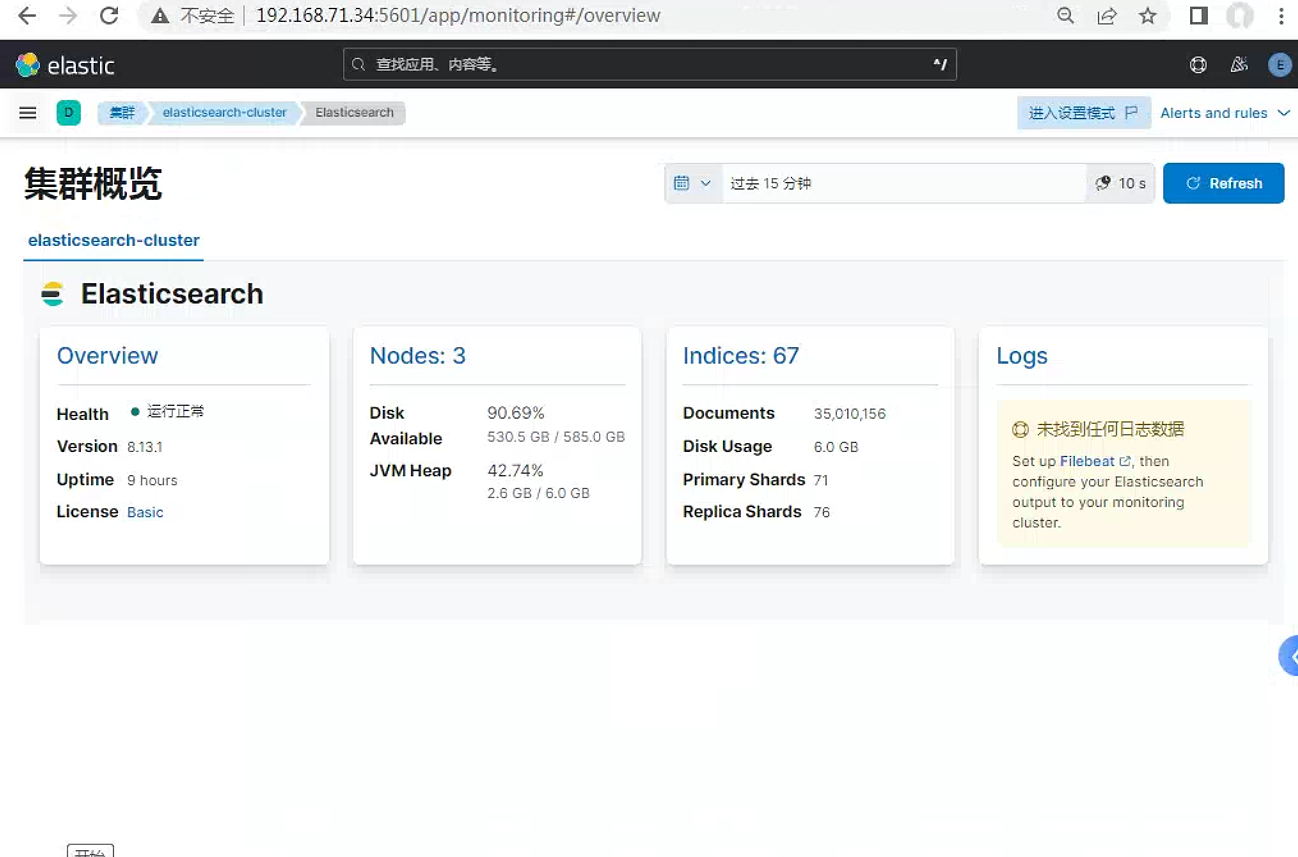
Task: Follow the Filebeat setup link
Action: click(1095, 461)
